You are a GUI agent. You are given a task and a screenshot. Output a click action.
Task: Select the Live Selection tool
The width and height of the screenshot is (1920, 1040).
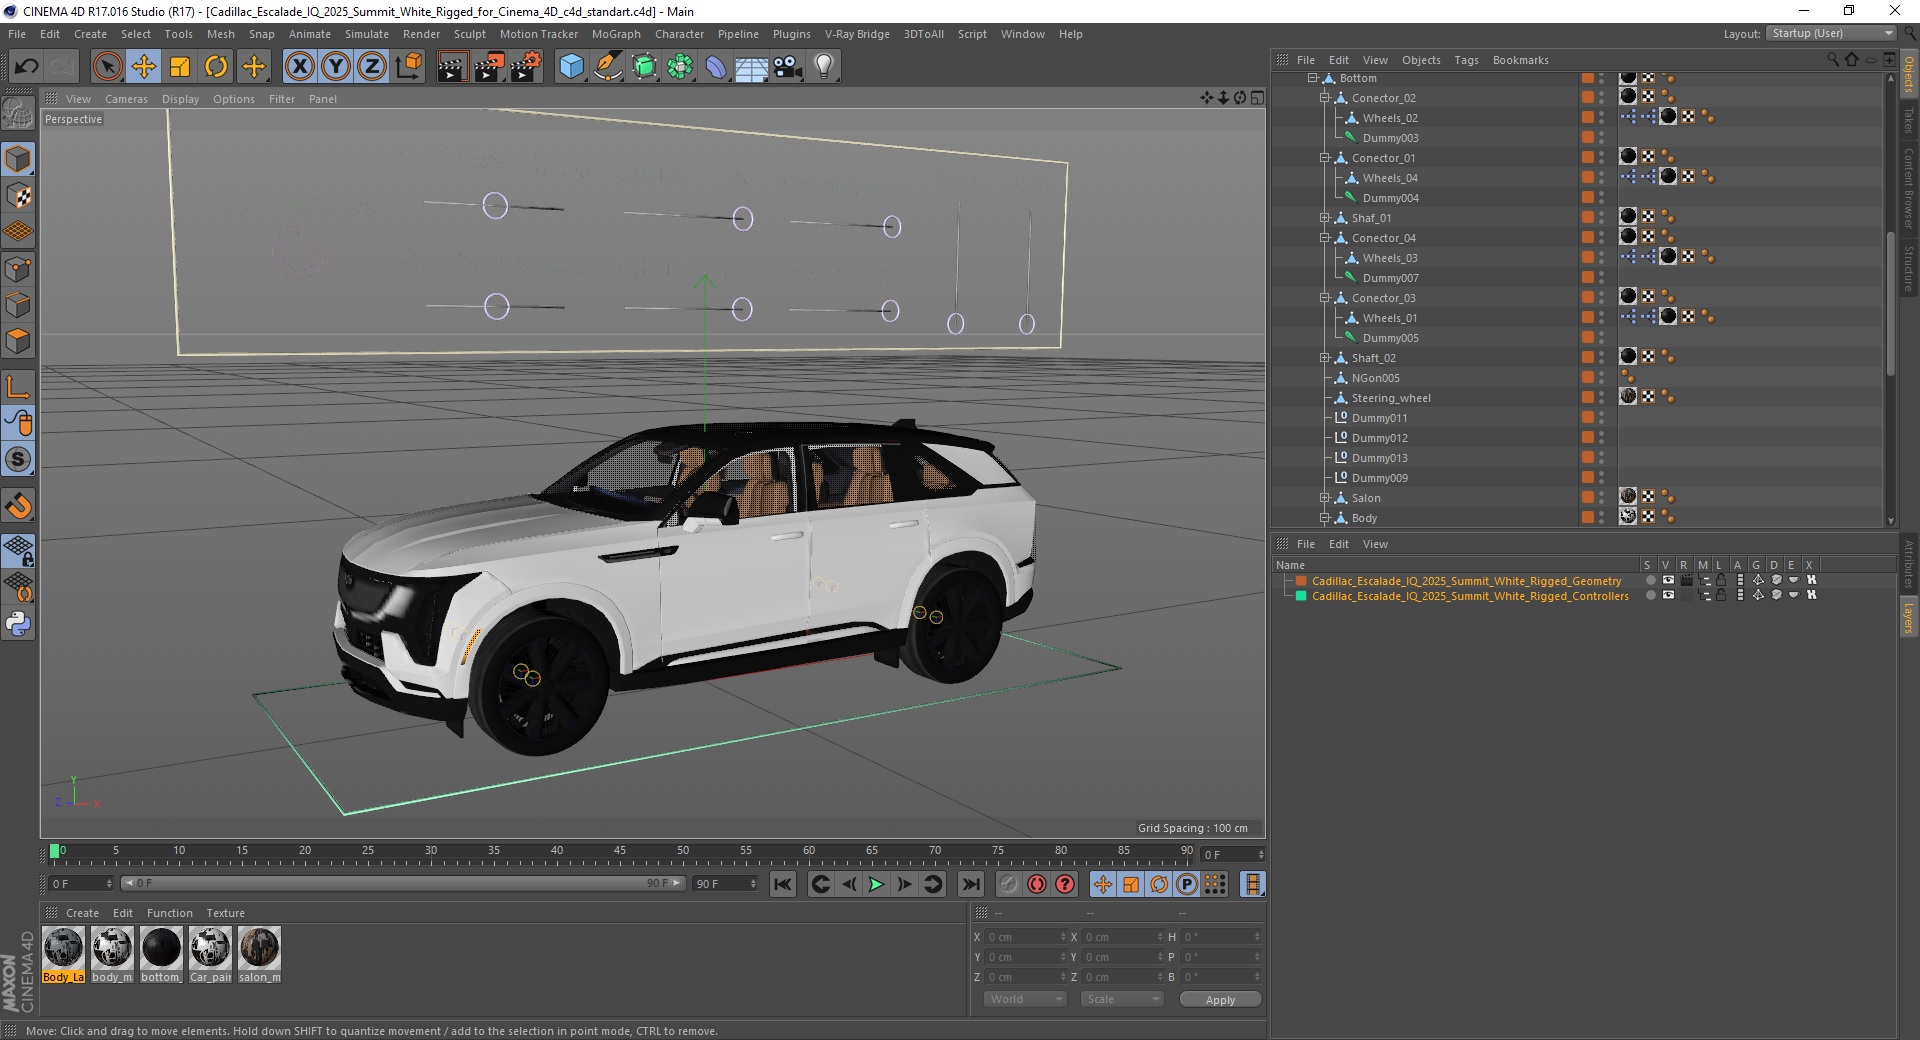tap(107, 67)
